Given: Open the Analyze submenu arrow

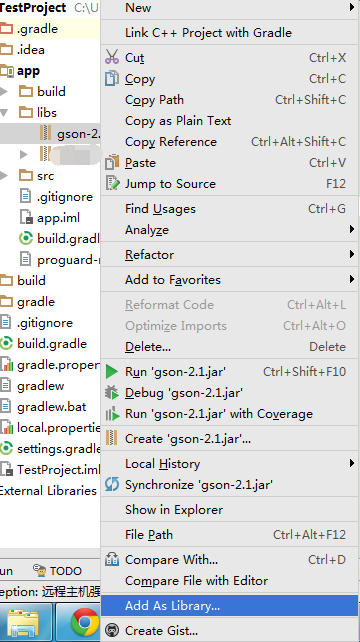Looking at the screenshot, I should click(352, 229).
